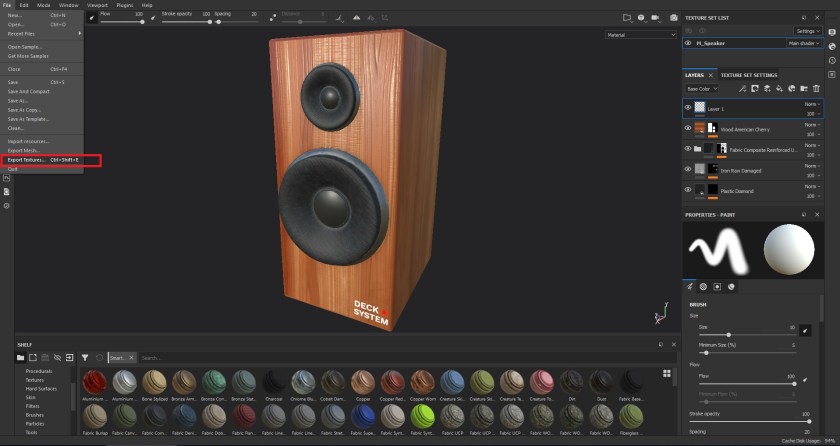
Task: Select the Brush tab icon in Properties panel
Action: click(689, 286)
